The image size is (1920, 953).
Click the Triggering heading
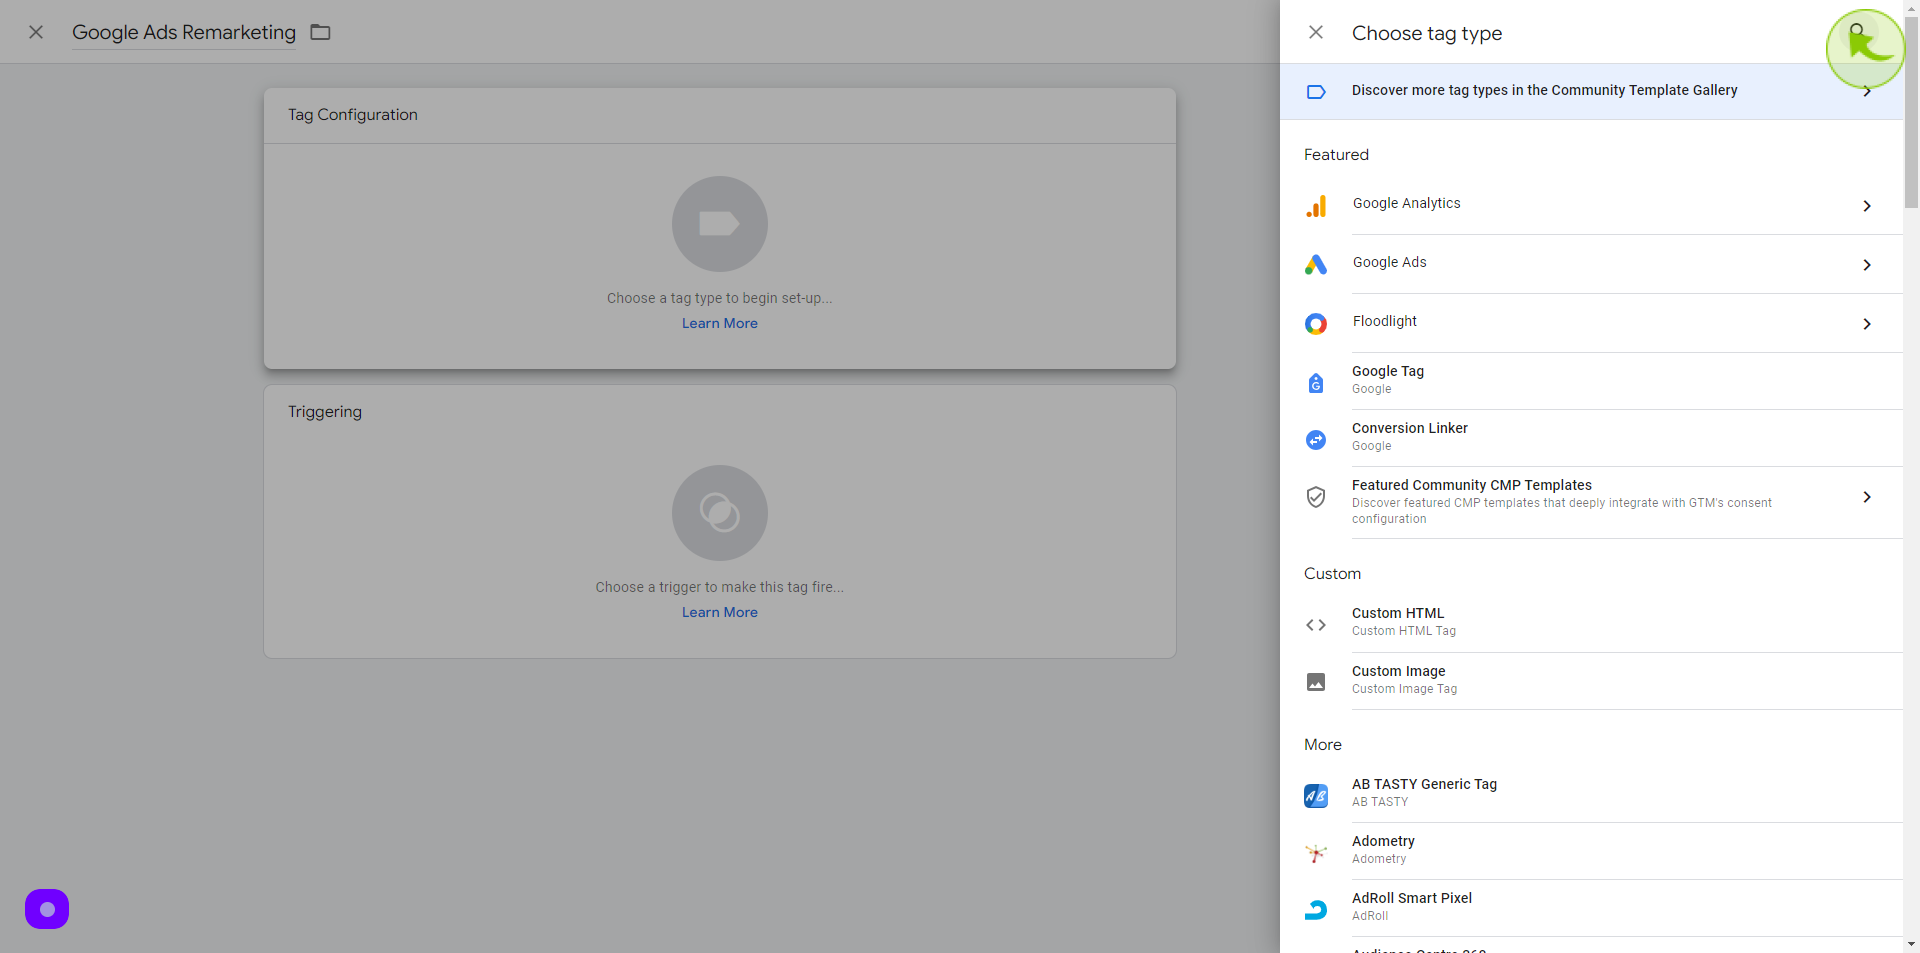(325, 412)
